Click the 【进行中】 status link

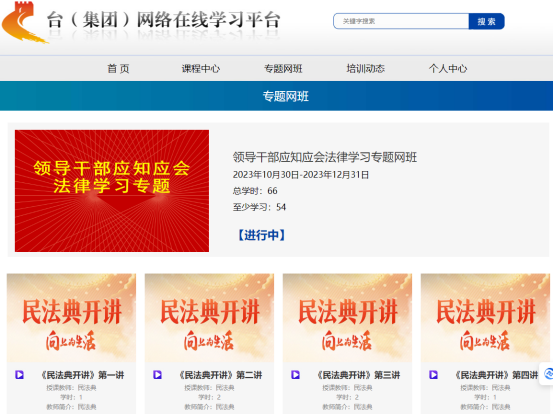[x=261, y=235]
